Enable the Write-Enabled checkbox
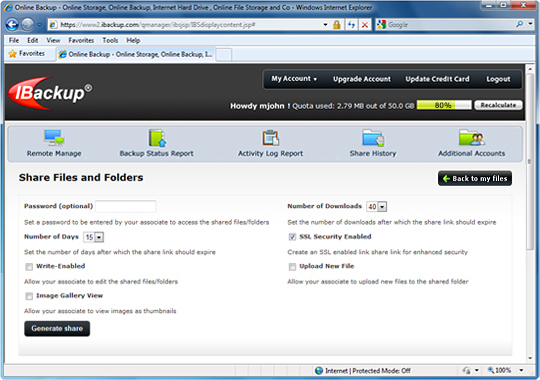The width and height of the screenshot is (540, 380). click(x=29, y=267)
